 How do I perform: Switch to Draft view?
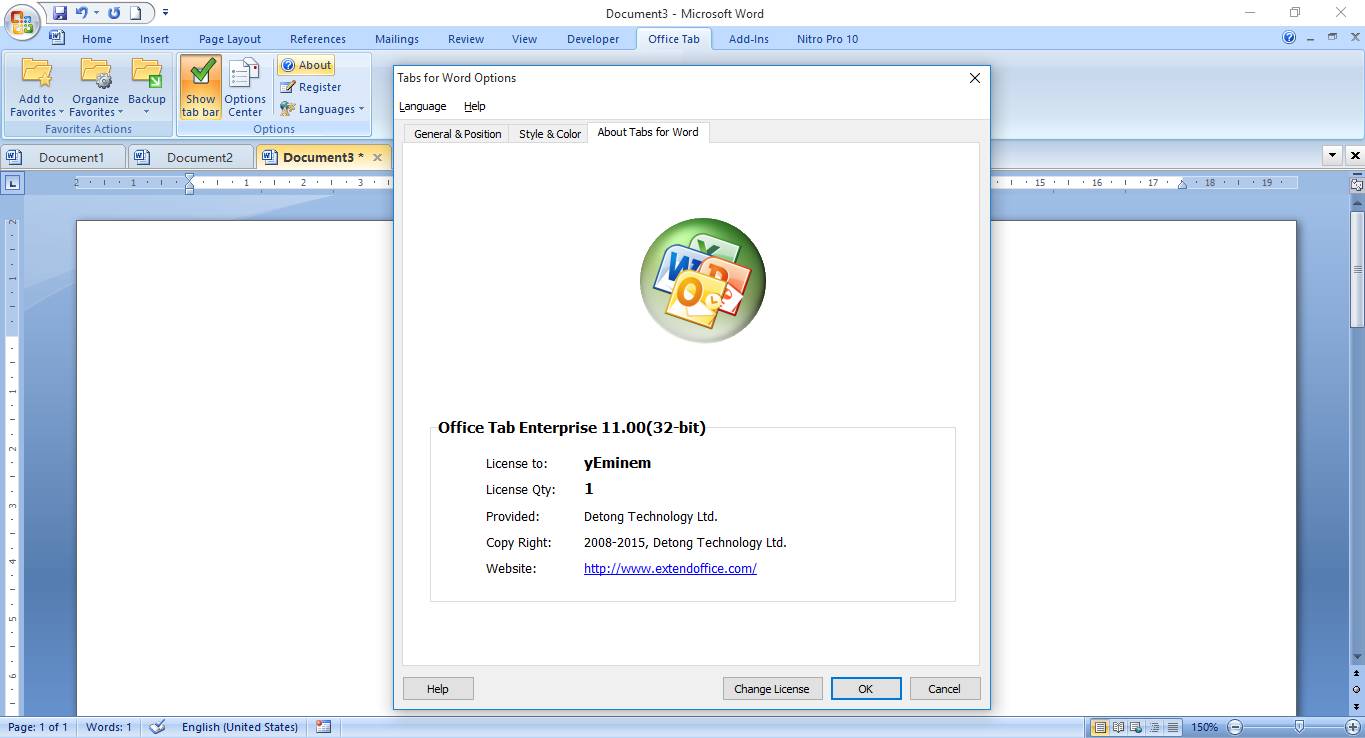pos(1173,727)
